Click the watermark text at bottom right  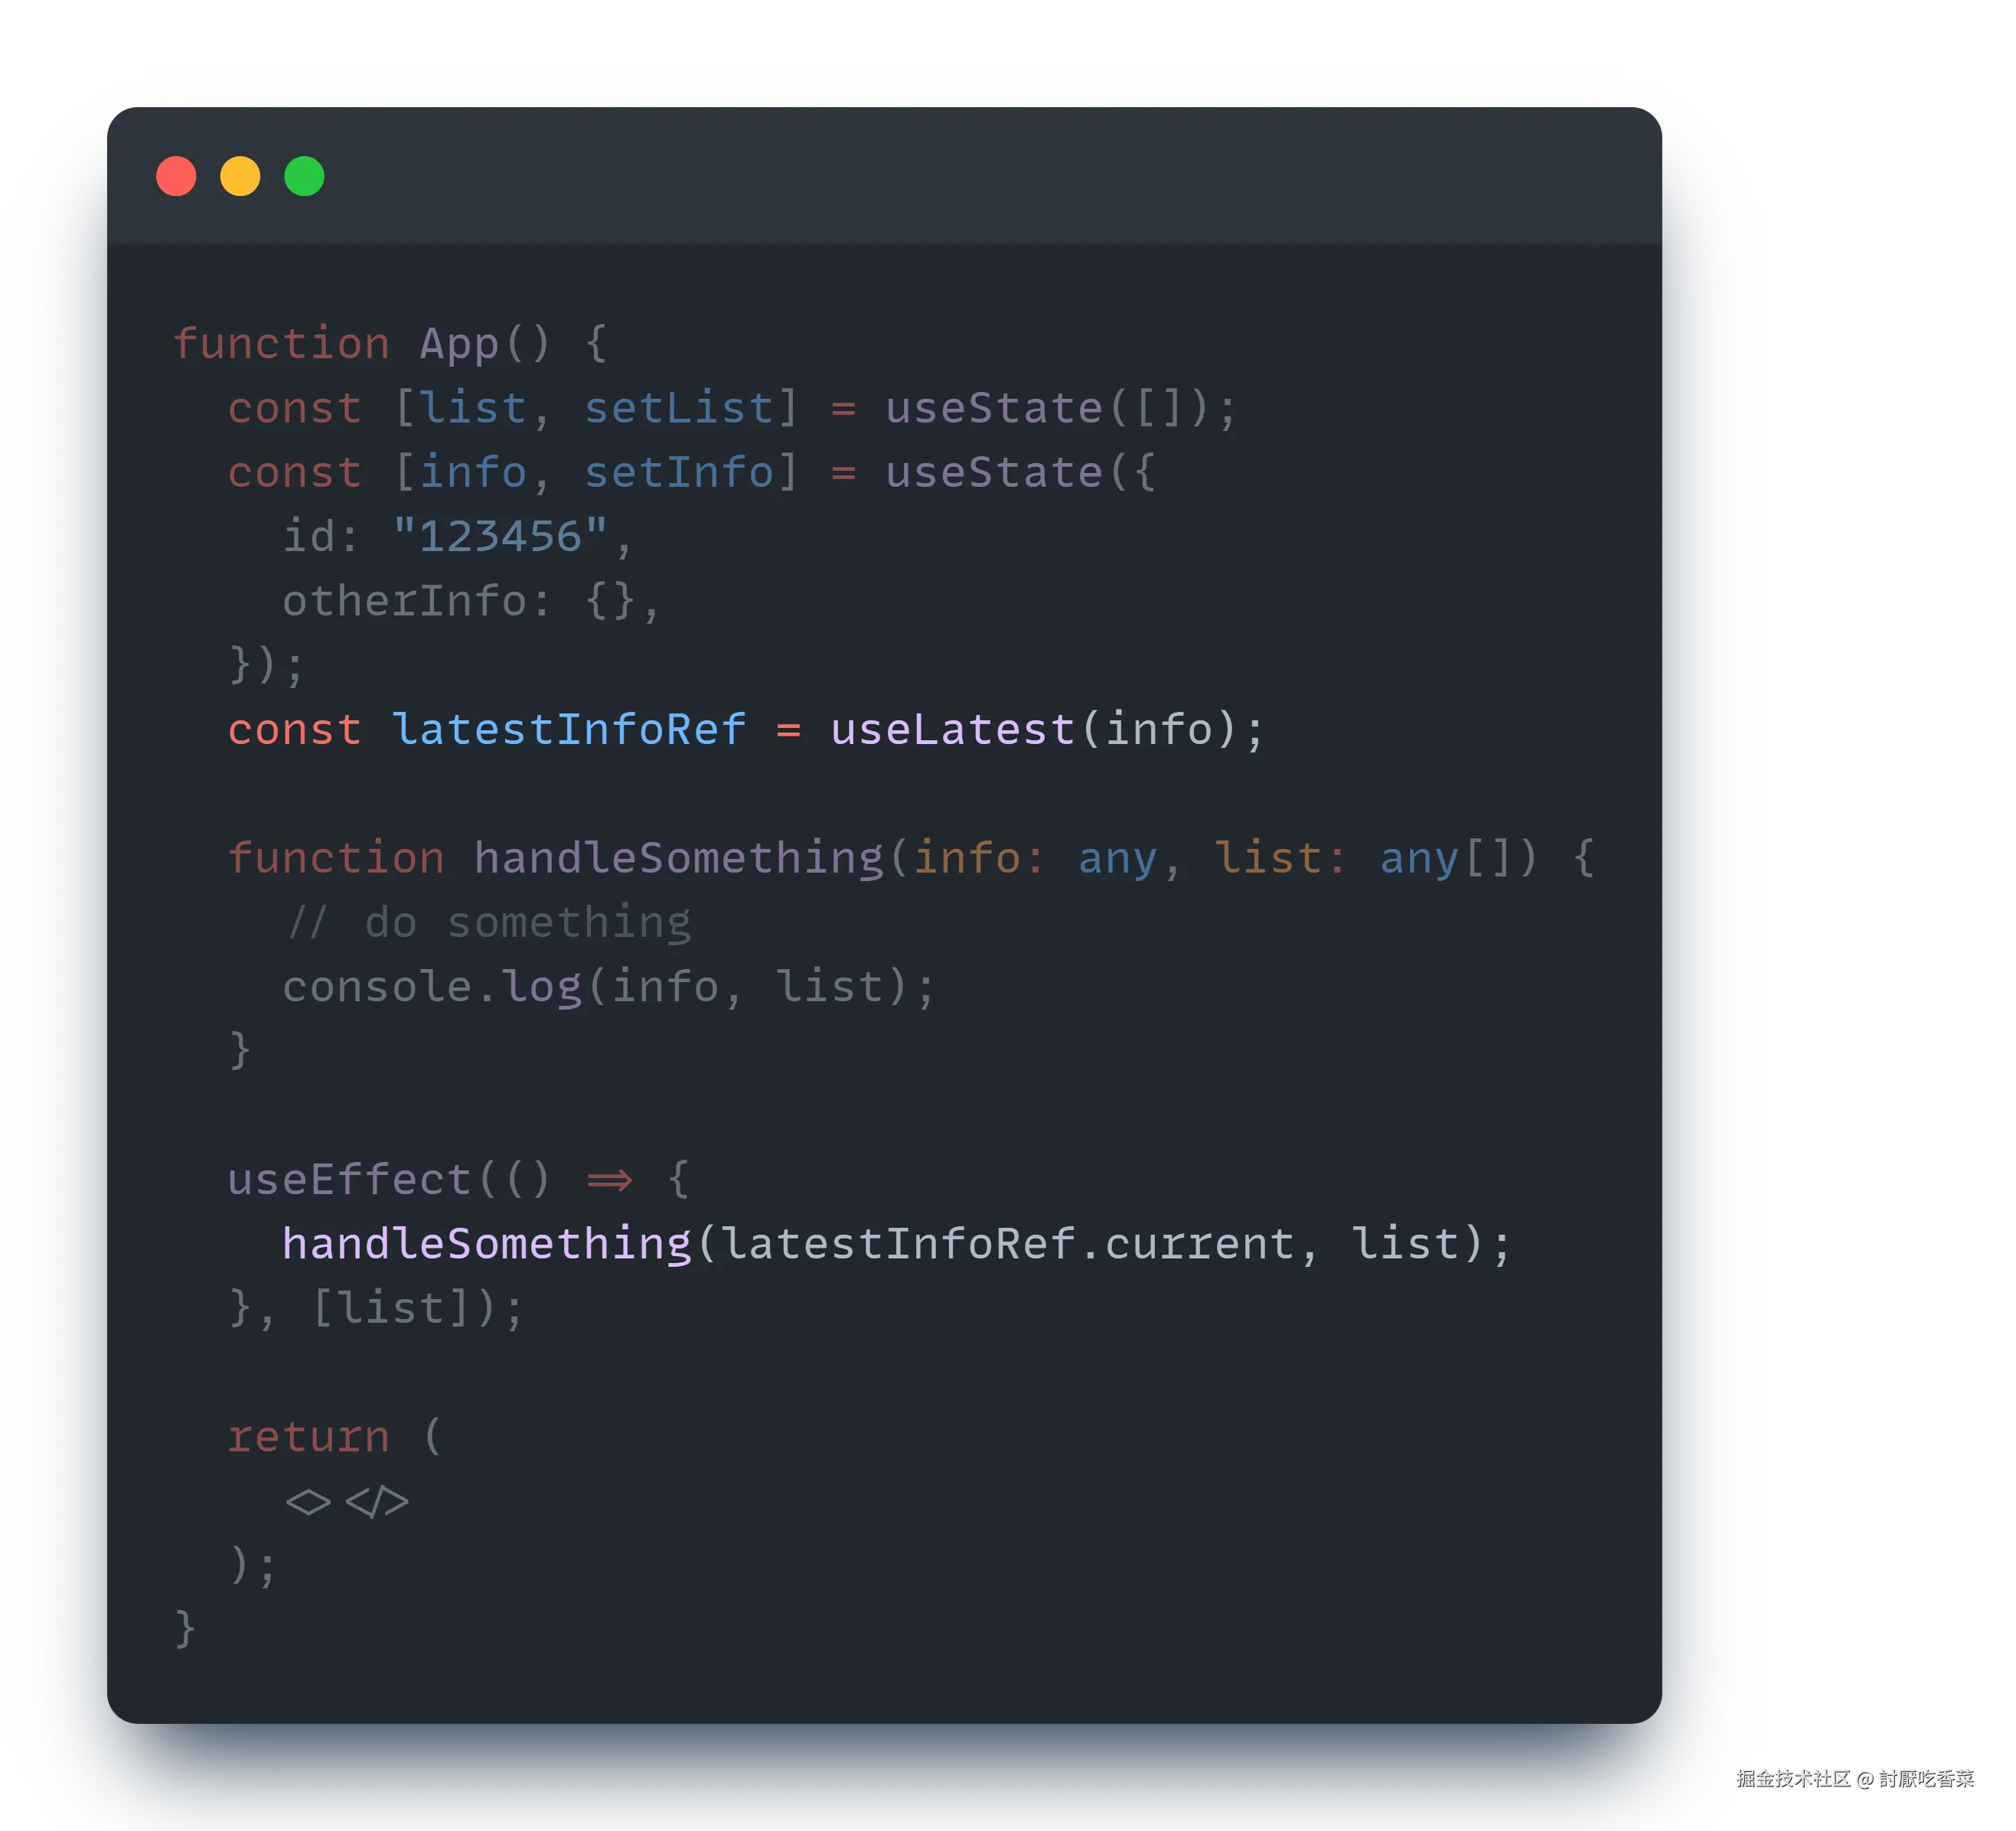1855,1779
